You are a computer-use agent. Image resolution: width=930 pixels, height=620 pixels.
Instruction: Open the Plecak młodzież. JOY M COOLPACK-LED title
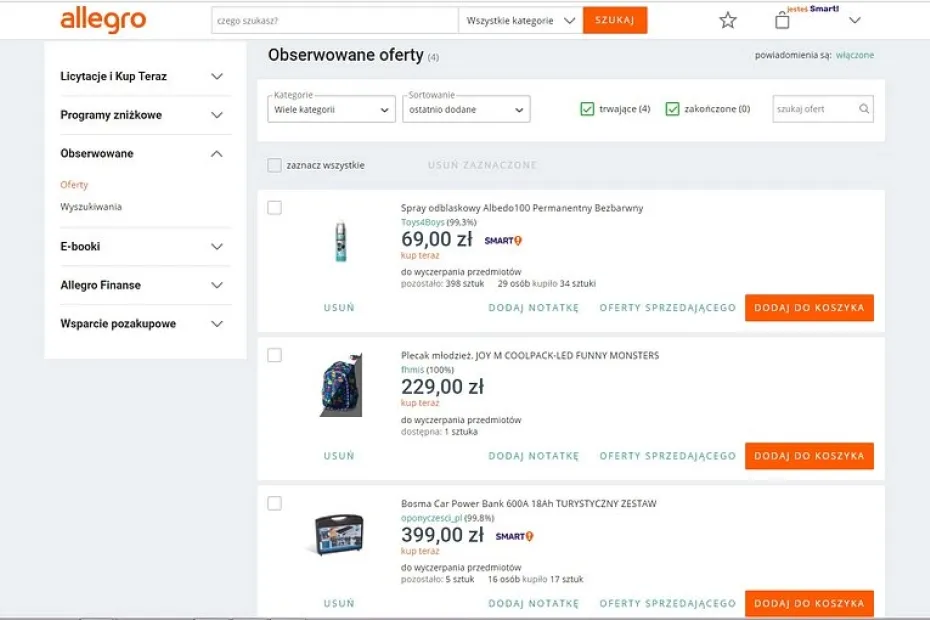(x=530, y=355)
